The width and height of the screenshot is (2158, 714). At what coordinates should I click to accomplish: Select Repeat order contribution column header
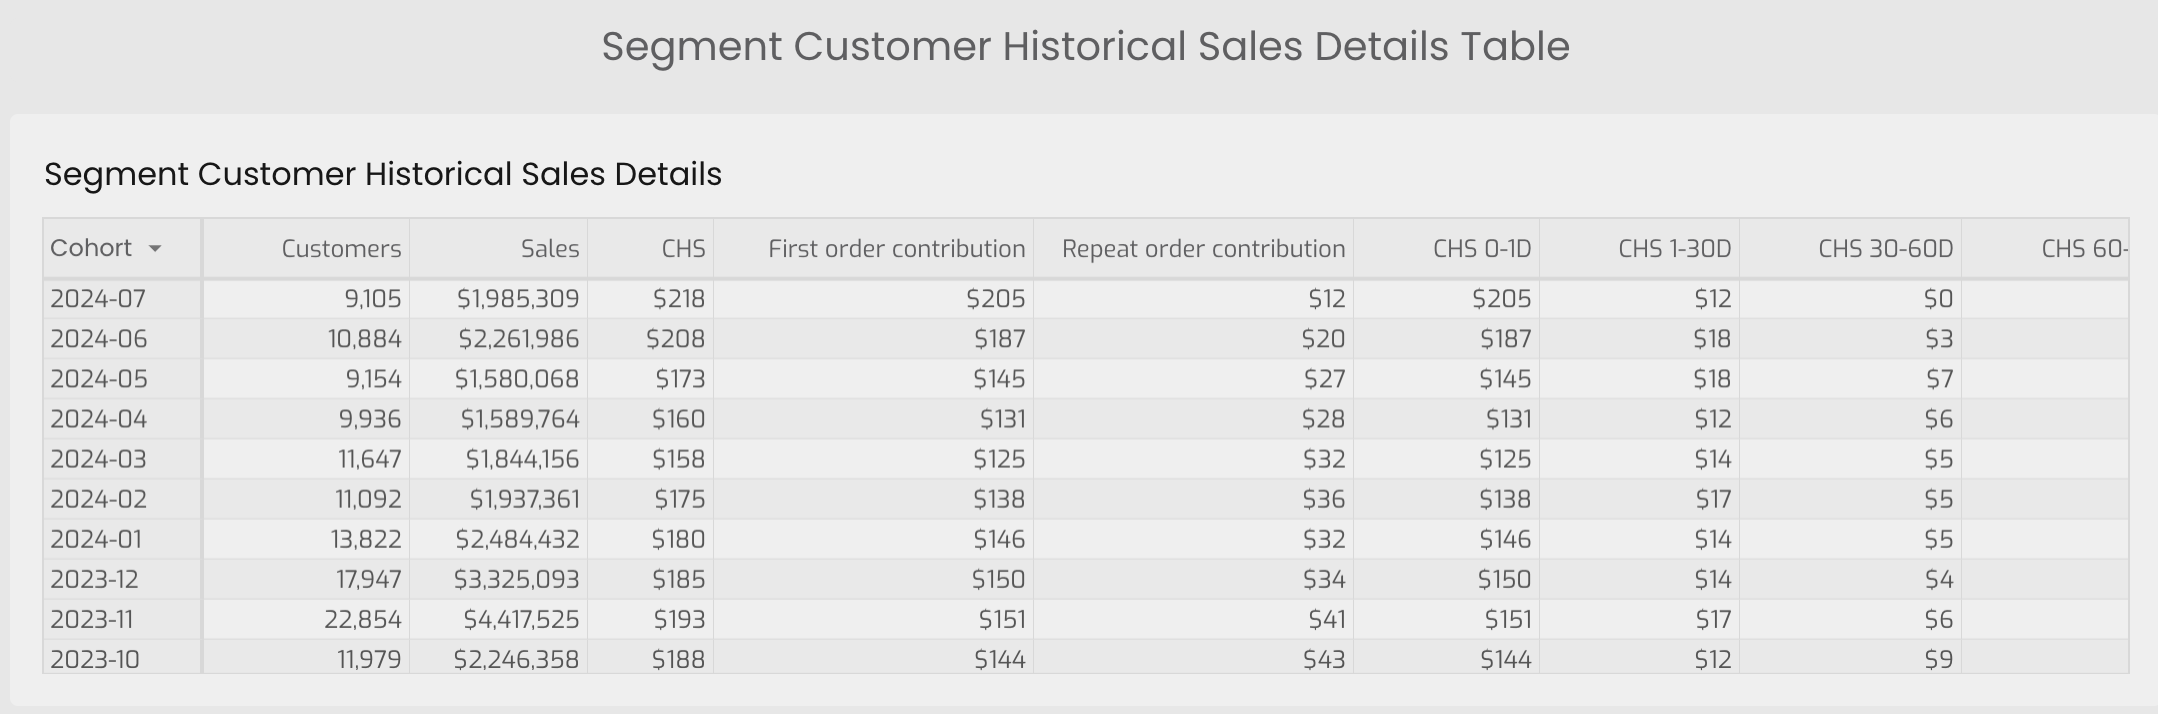pyautogui.click(x=1204, y=249)
